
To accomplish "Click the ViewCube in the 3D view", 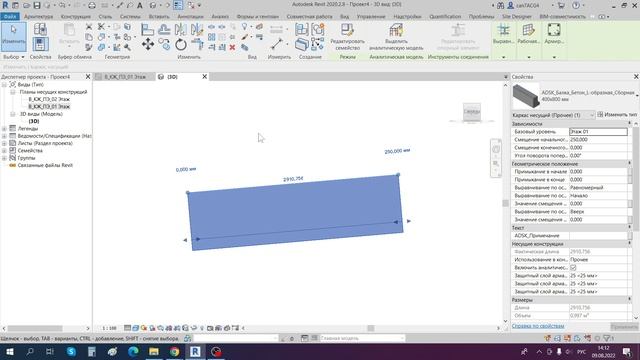I will point(472,112).
